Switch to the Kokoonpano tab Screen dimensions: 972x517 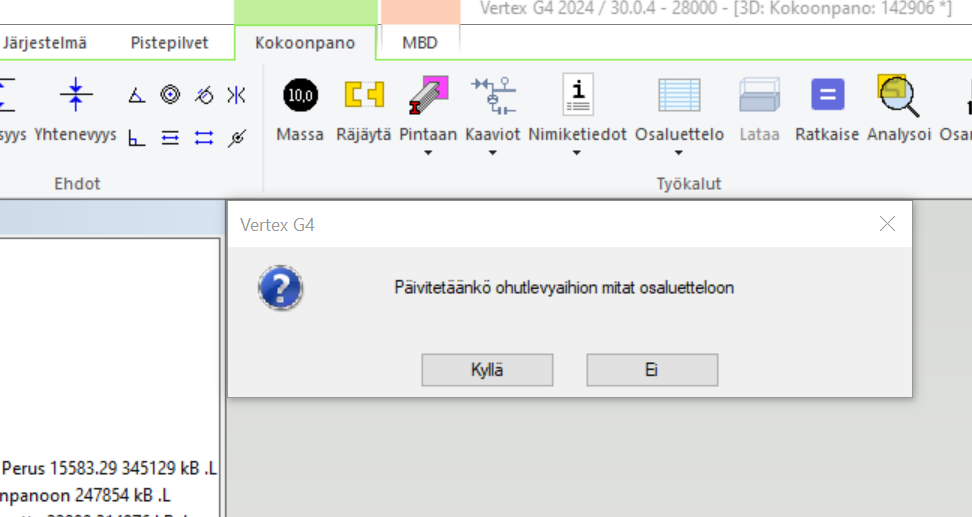tap(305, 43)
